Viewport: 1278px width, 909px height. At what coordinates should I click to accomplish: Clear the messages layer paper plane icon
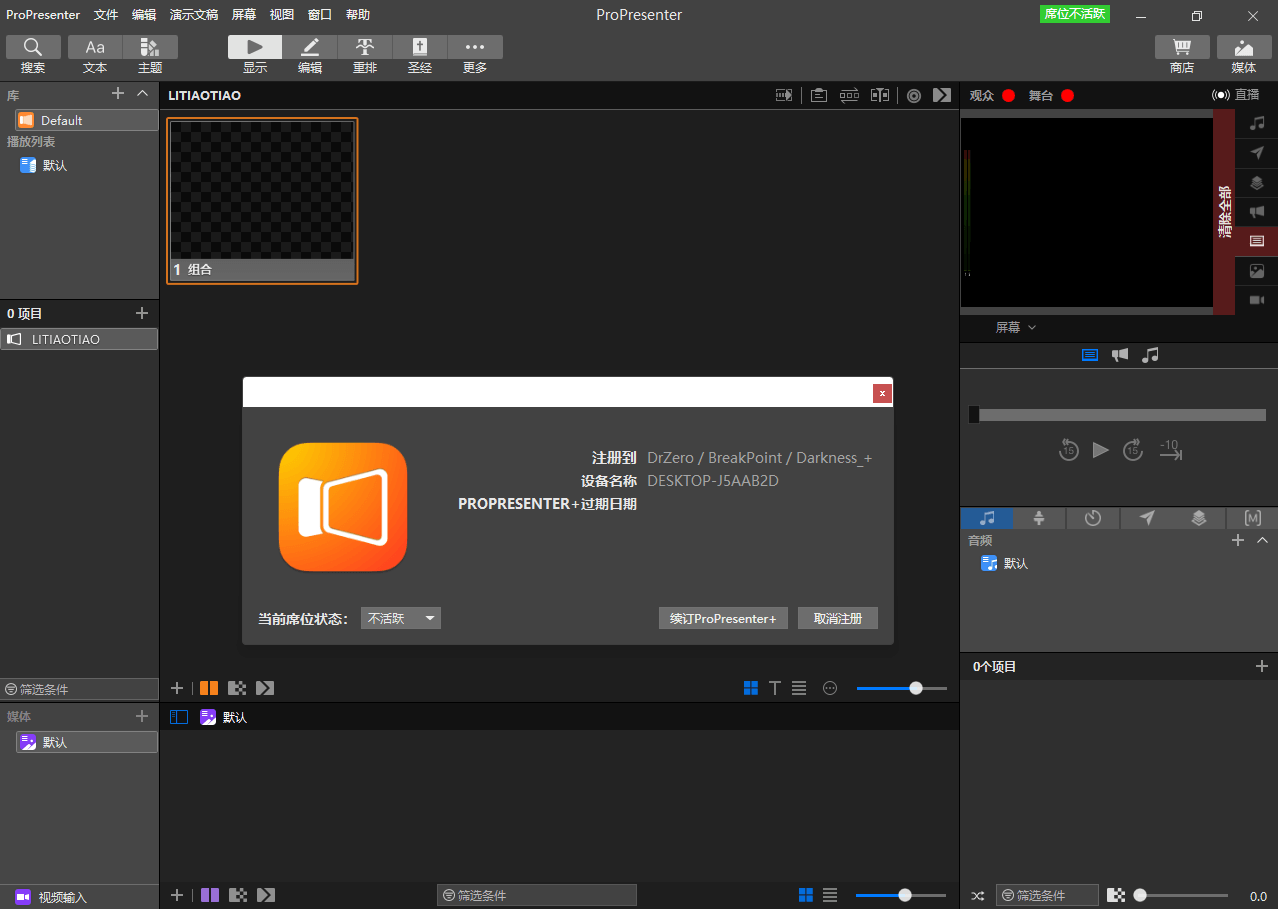[1257, 153]
